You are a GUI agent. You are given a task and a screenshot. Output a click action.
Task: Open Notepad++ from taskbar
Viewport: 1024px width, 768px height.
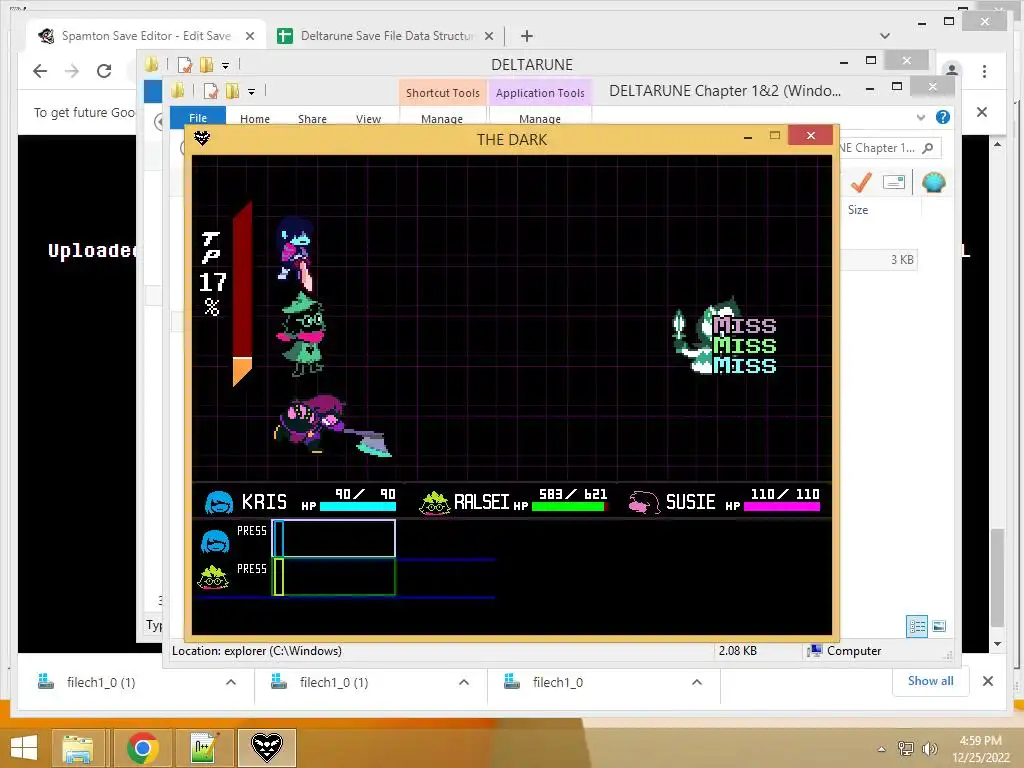pyautogui.click(x=203, y=748)
